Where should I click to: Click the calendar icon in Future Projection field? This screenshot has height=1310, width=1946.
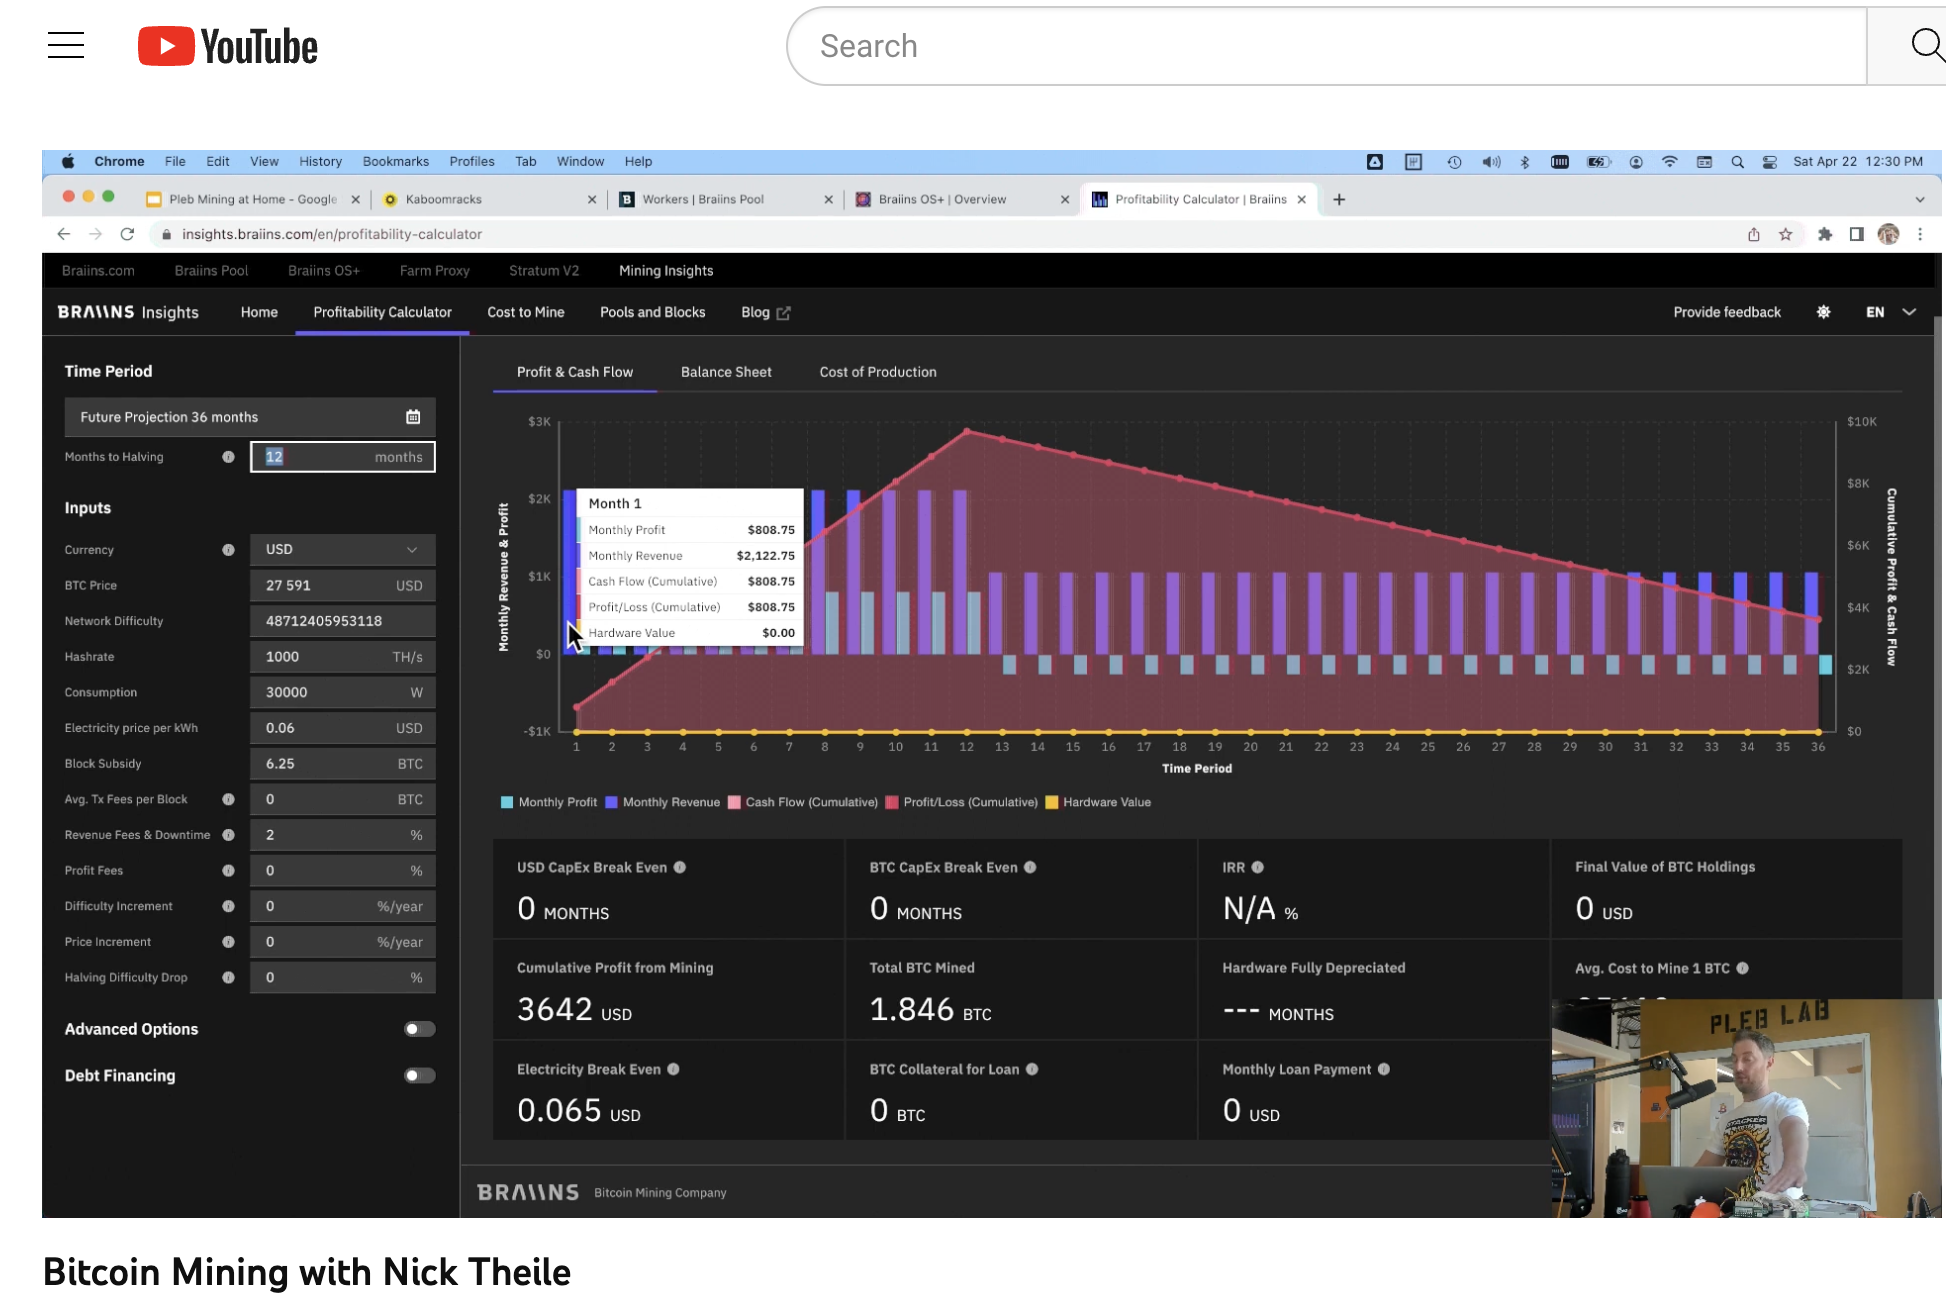click(x=413, y=417)
